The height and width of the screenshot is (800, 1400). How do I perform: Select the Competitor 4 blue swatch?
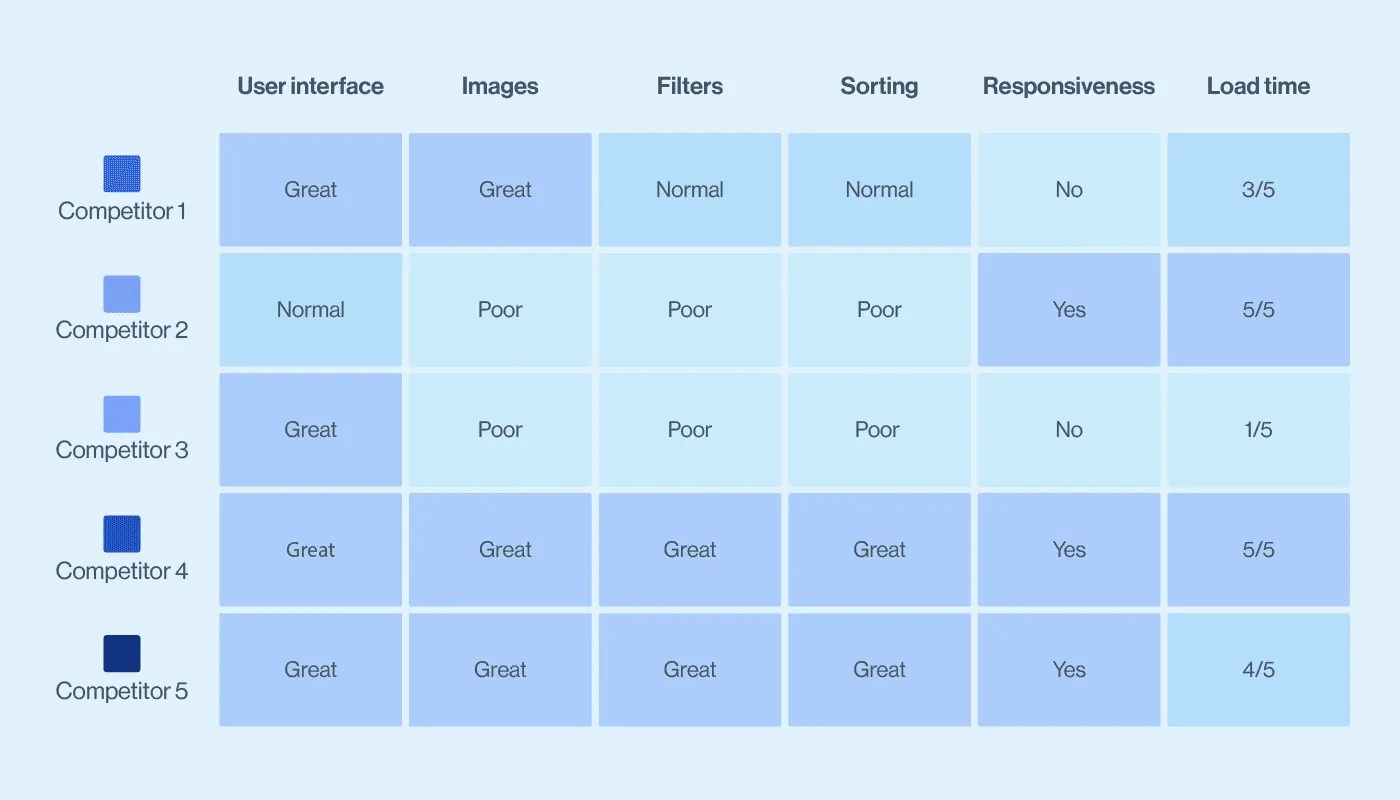point(122,534)
